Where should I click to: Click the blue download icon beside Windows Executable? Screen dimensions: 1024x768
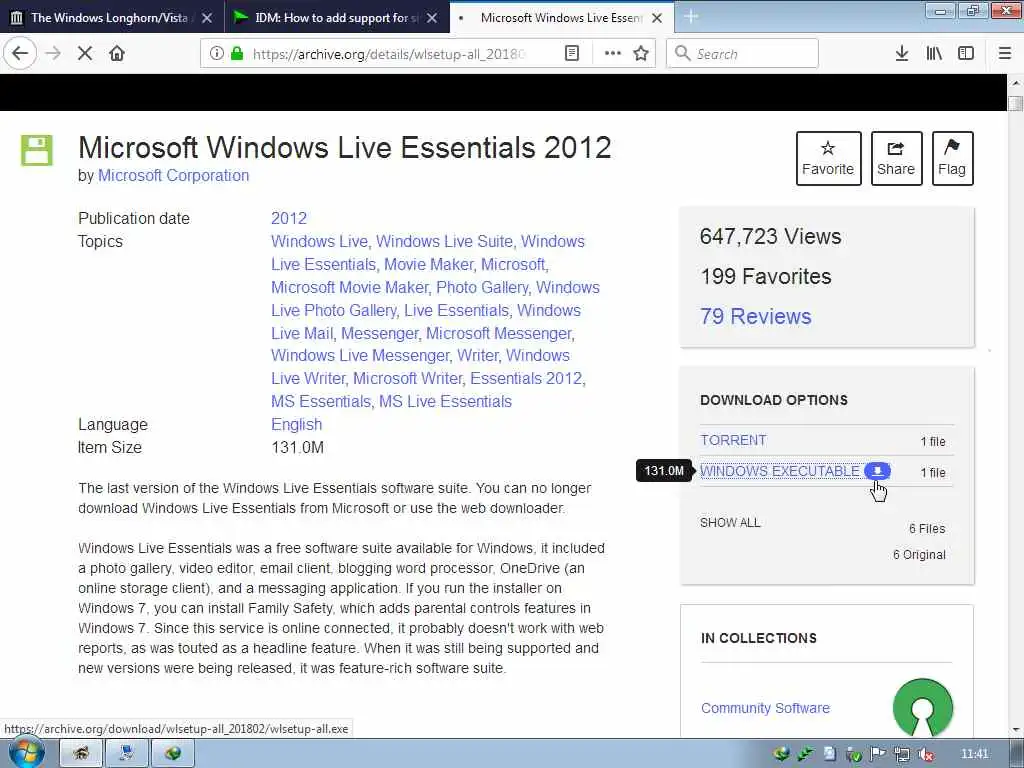(x=877, y=471)
